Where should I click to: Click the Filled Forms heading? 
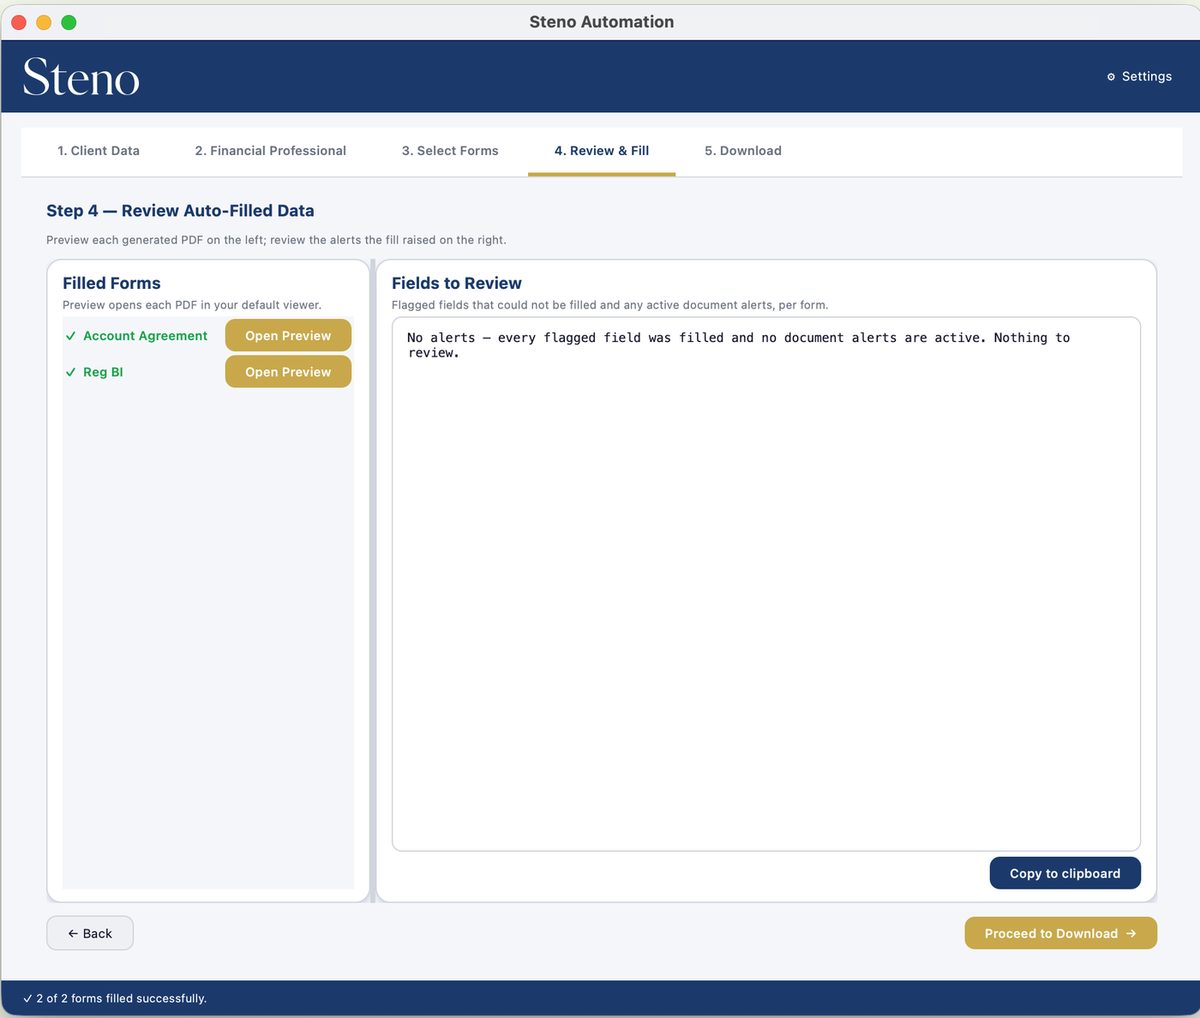111,283
